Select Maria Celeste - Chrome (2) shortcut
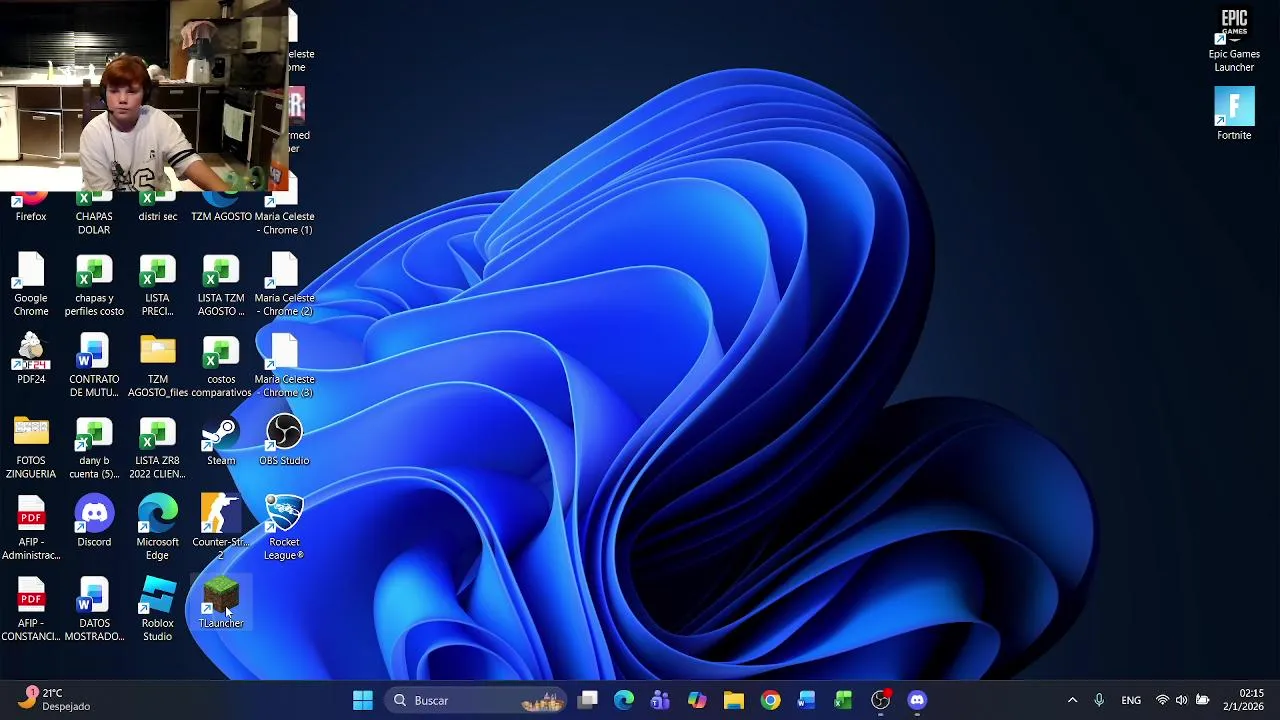The image size is (1280, 720). click(x=284, y=284)
